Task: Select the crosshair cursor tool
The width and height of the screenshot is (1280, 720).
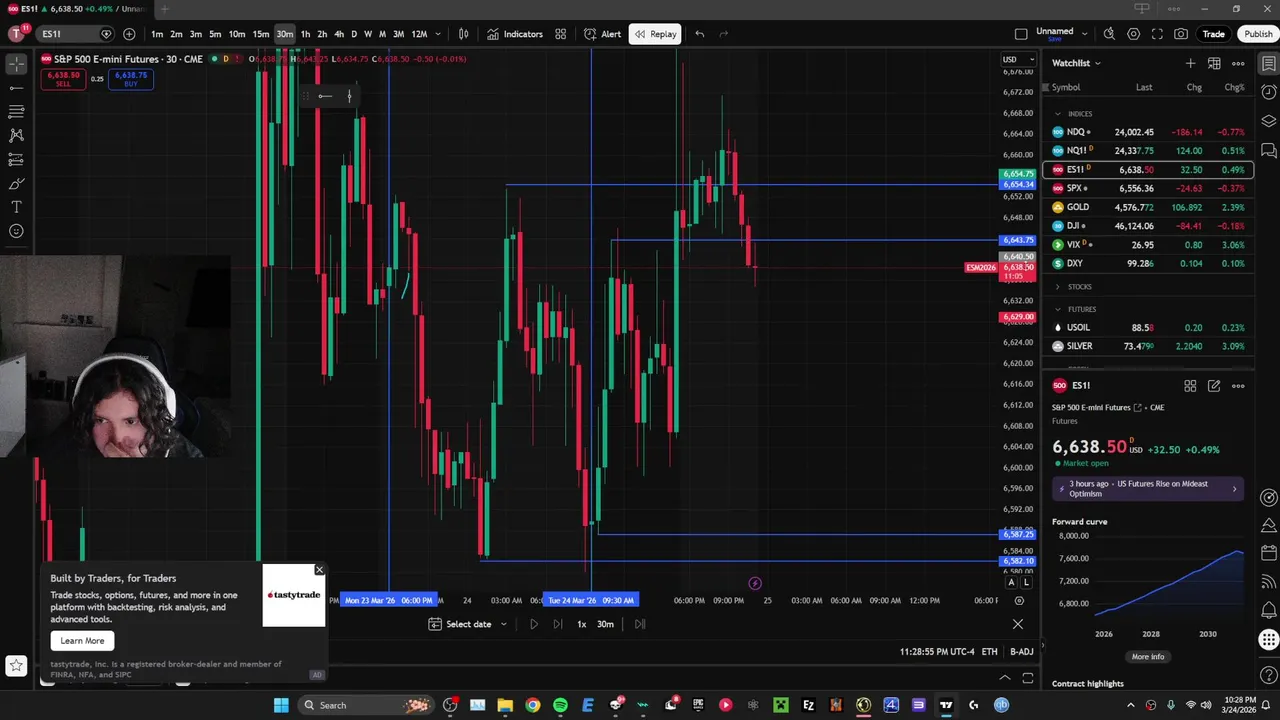Action: 16,64
